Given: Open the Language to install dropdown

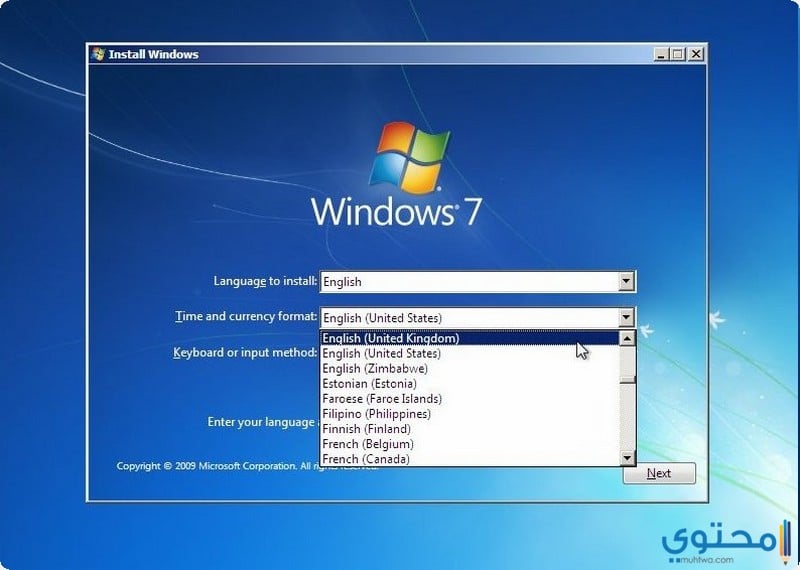Looking at the screenshot, I should tap(626, 281).
